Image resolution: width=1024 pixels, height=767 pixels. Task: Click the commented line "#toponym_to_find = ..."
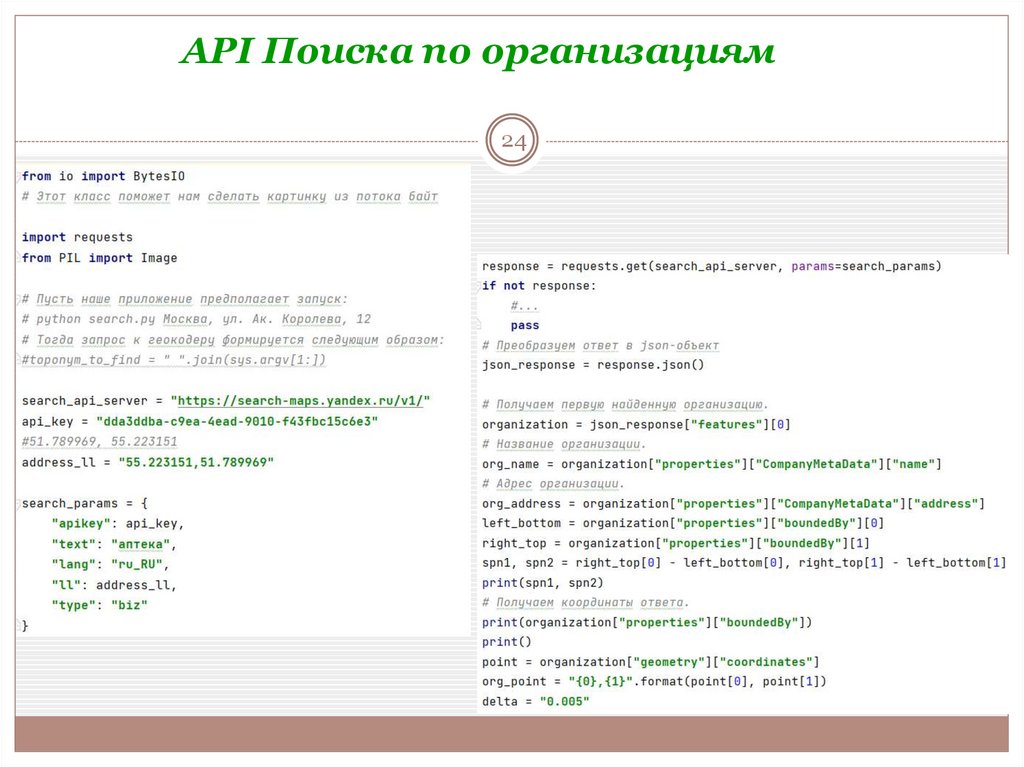[174, 359]
